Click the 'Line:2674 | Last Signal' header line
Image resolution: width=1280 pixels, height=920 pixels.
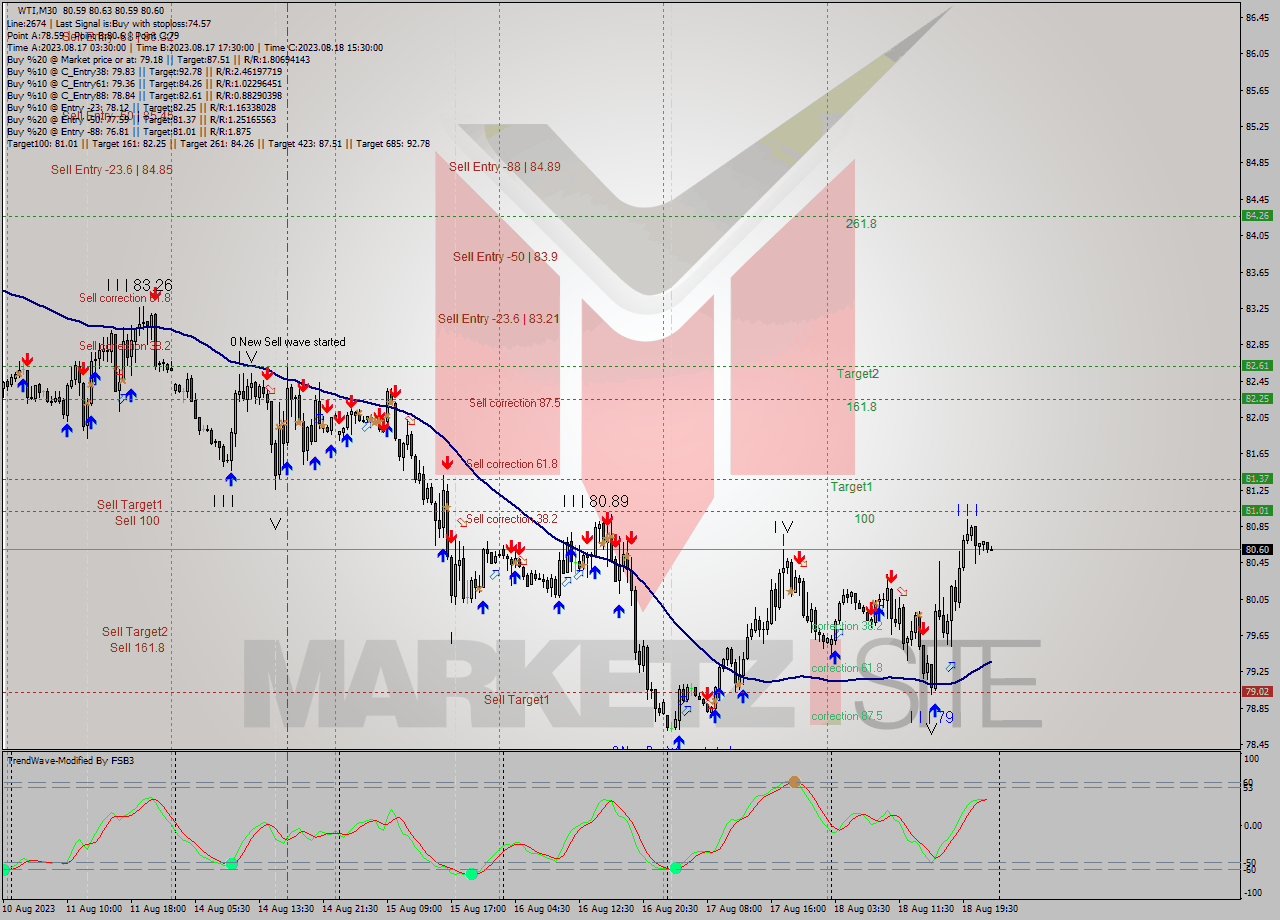[x=109, y=23]
